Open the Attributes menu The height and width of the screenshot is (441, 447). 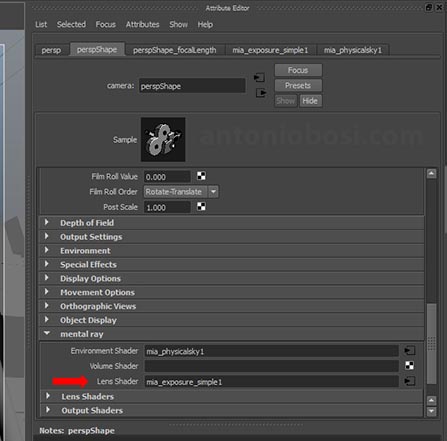click(x=142, y=24)
